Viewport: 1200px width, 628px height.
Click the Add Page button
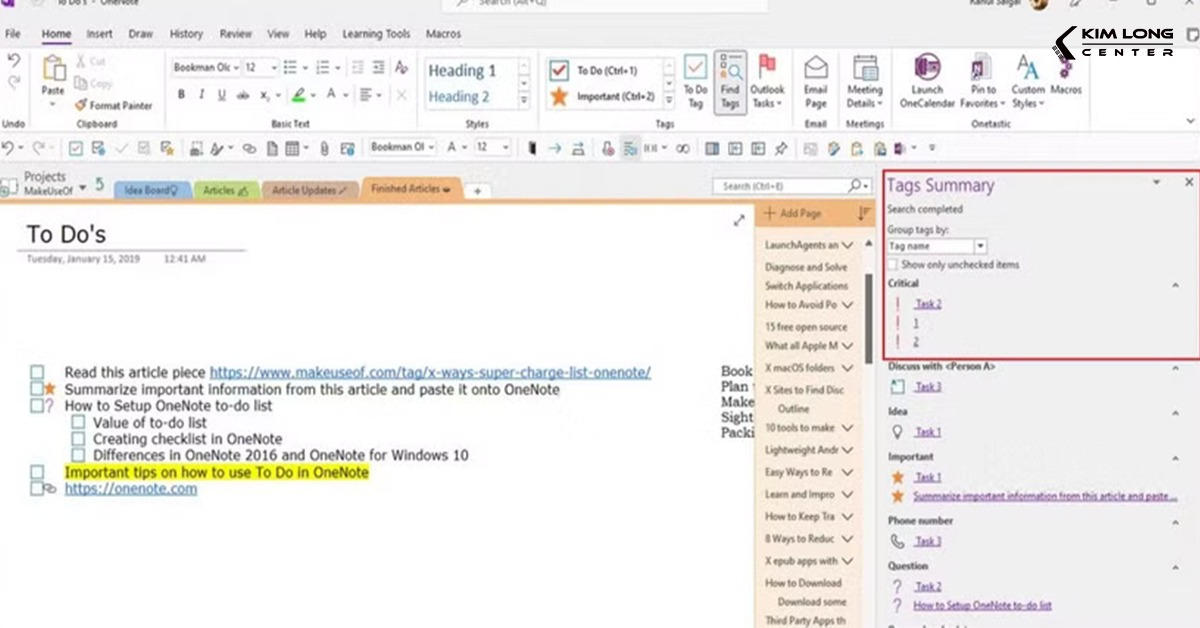[x=793, y=213]
